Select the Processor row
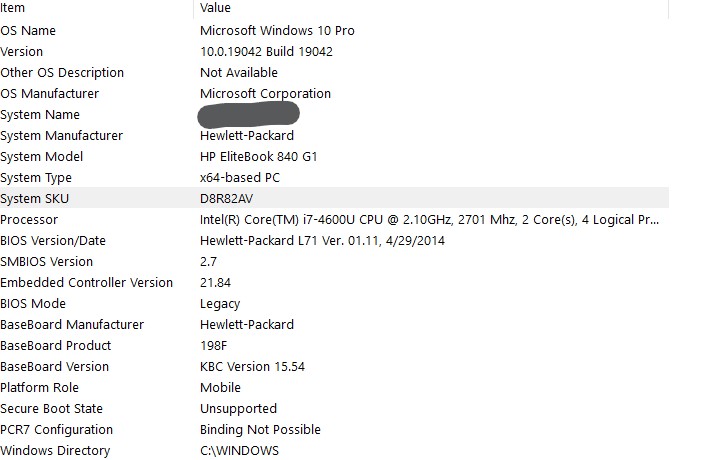 [x=334, y=220]
